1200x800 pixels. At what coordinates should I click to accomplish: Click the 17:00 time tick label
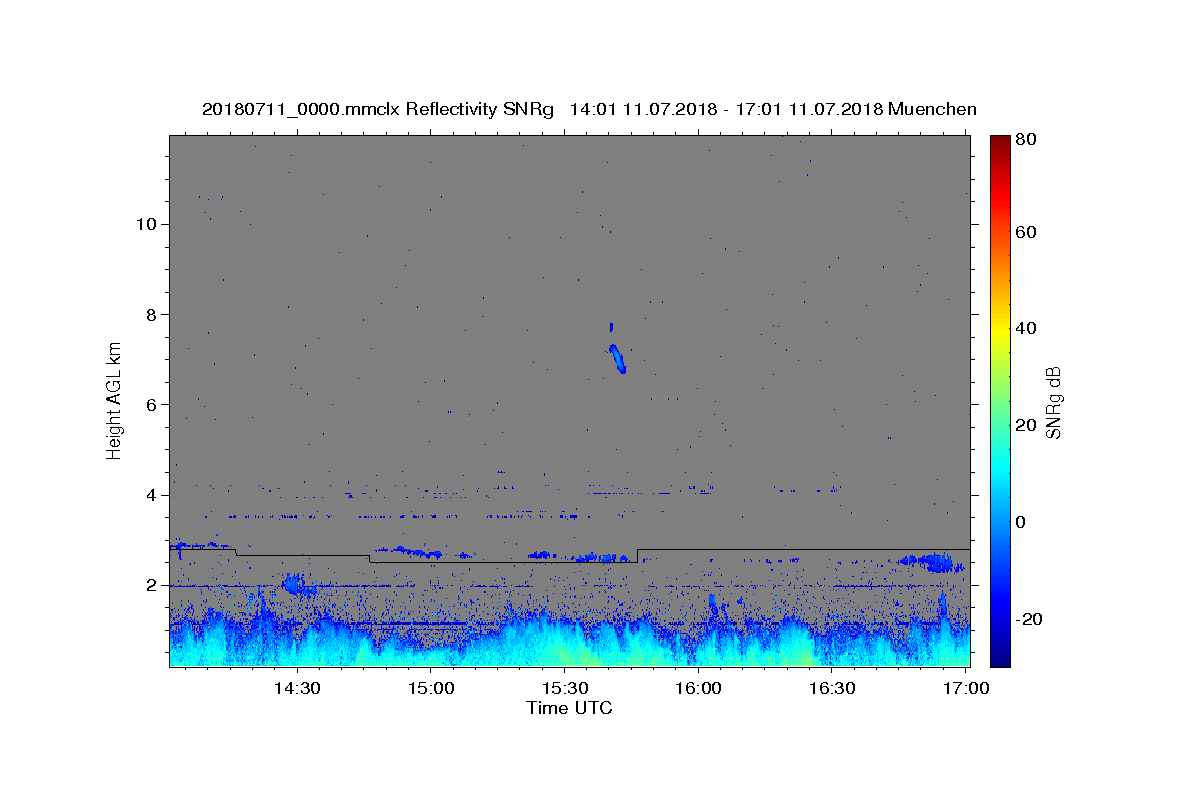(966, 688)
